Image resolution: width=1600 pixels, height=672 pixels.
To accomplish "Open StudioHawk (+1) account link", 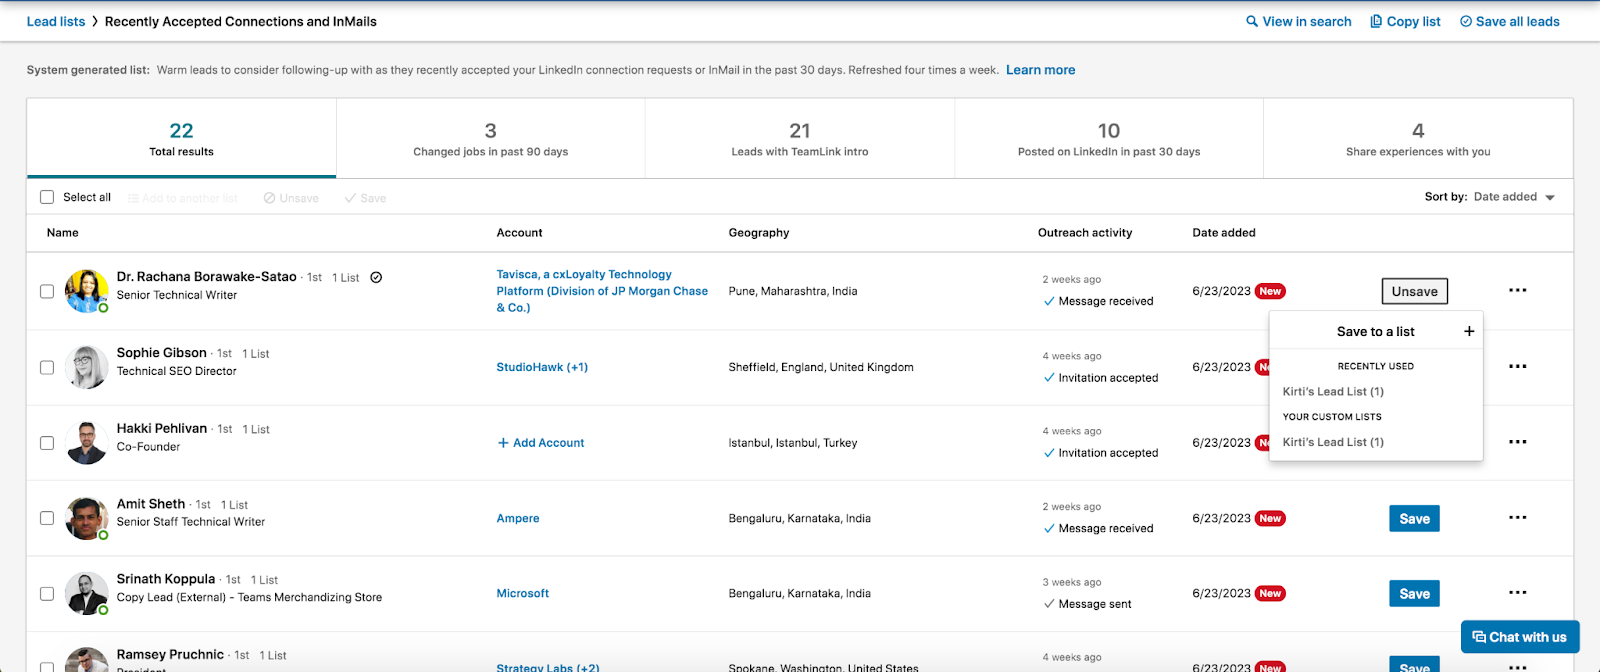I will (542, 367).
